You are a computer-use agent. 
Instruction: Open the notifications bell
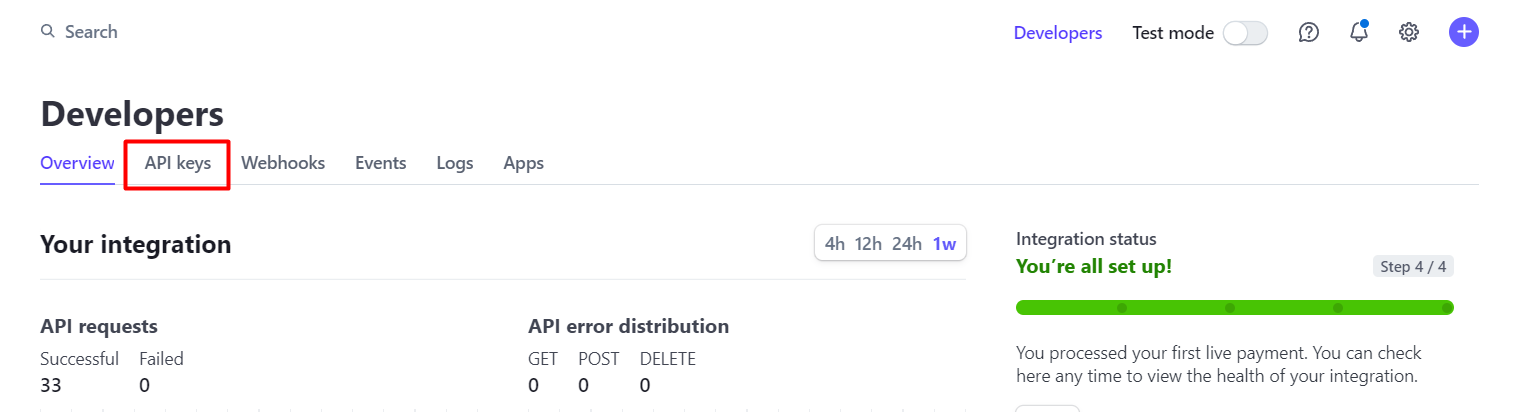pos(1358,33)
